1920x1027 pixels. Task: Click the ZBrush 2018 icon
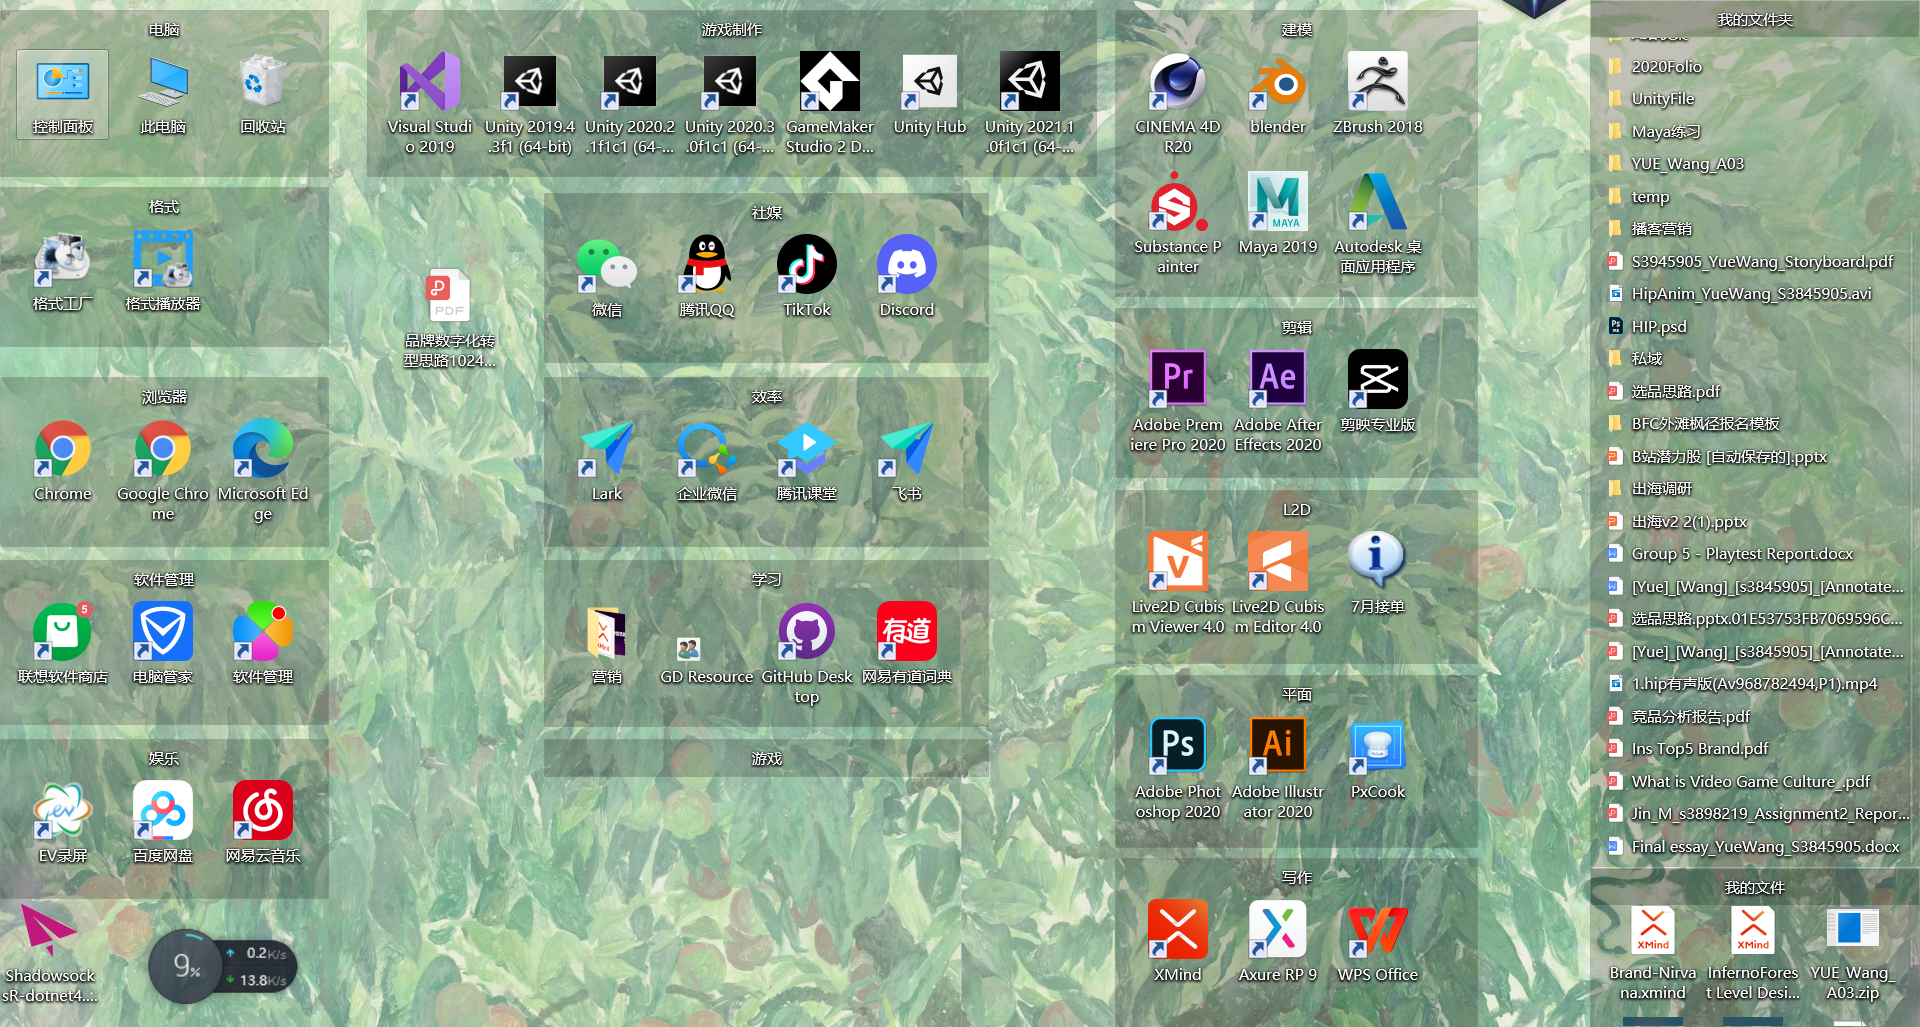(1377, 83)
